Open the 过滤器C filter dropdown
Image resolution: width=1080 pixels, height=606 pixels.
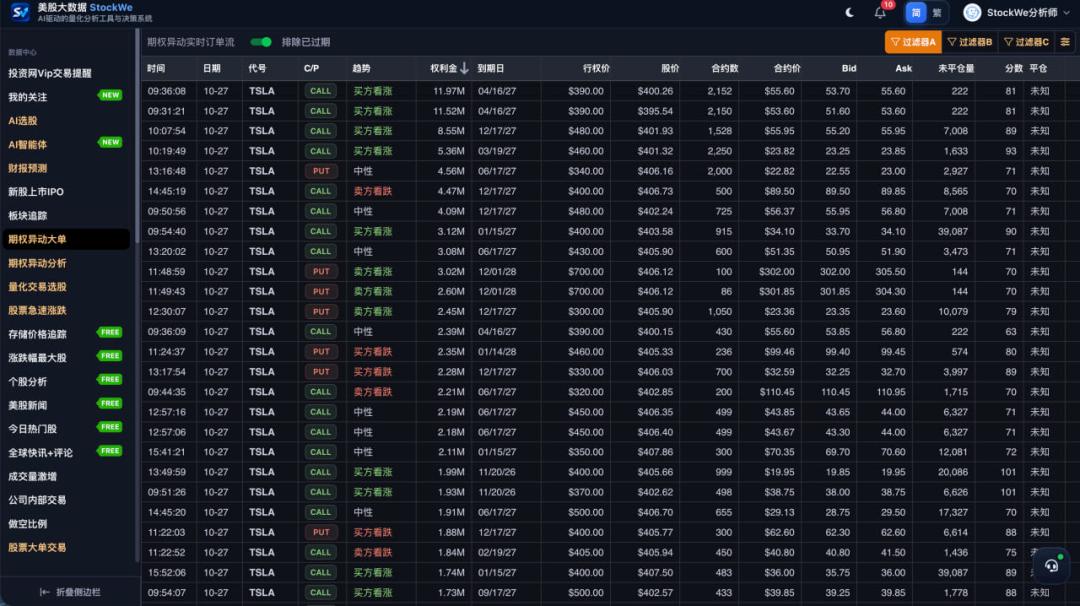coord(1026,42)
